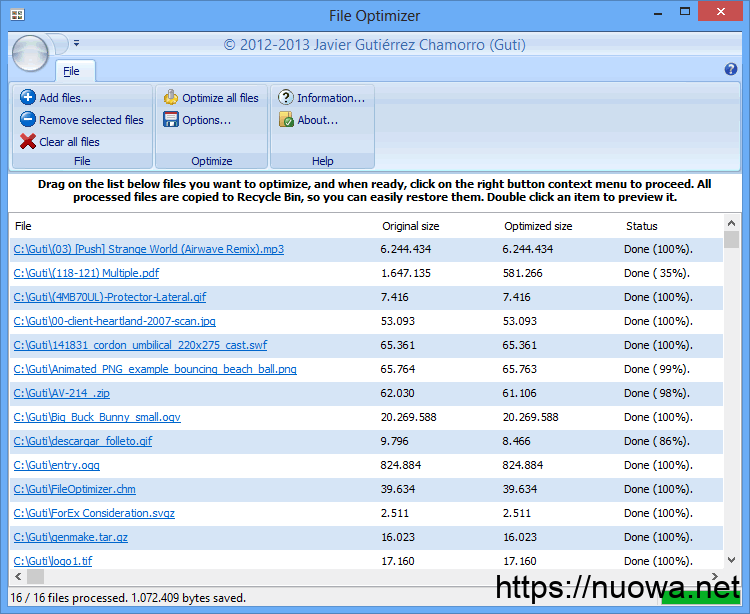Screen dimensions: 750x614
Task: Sort list by Optimized size column header
Action: [x=538, y=226]
